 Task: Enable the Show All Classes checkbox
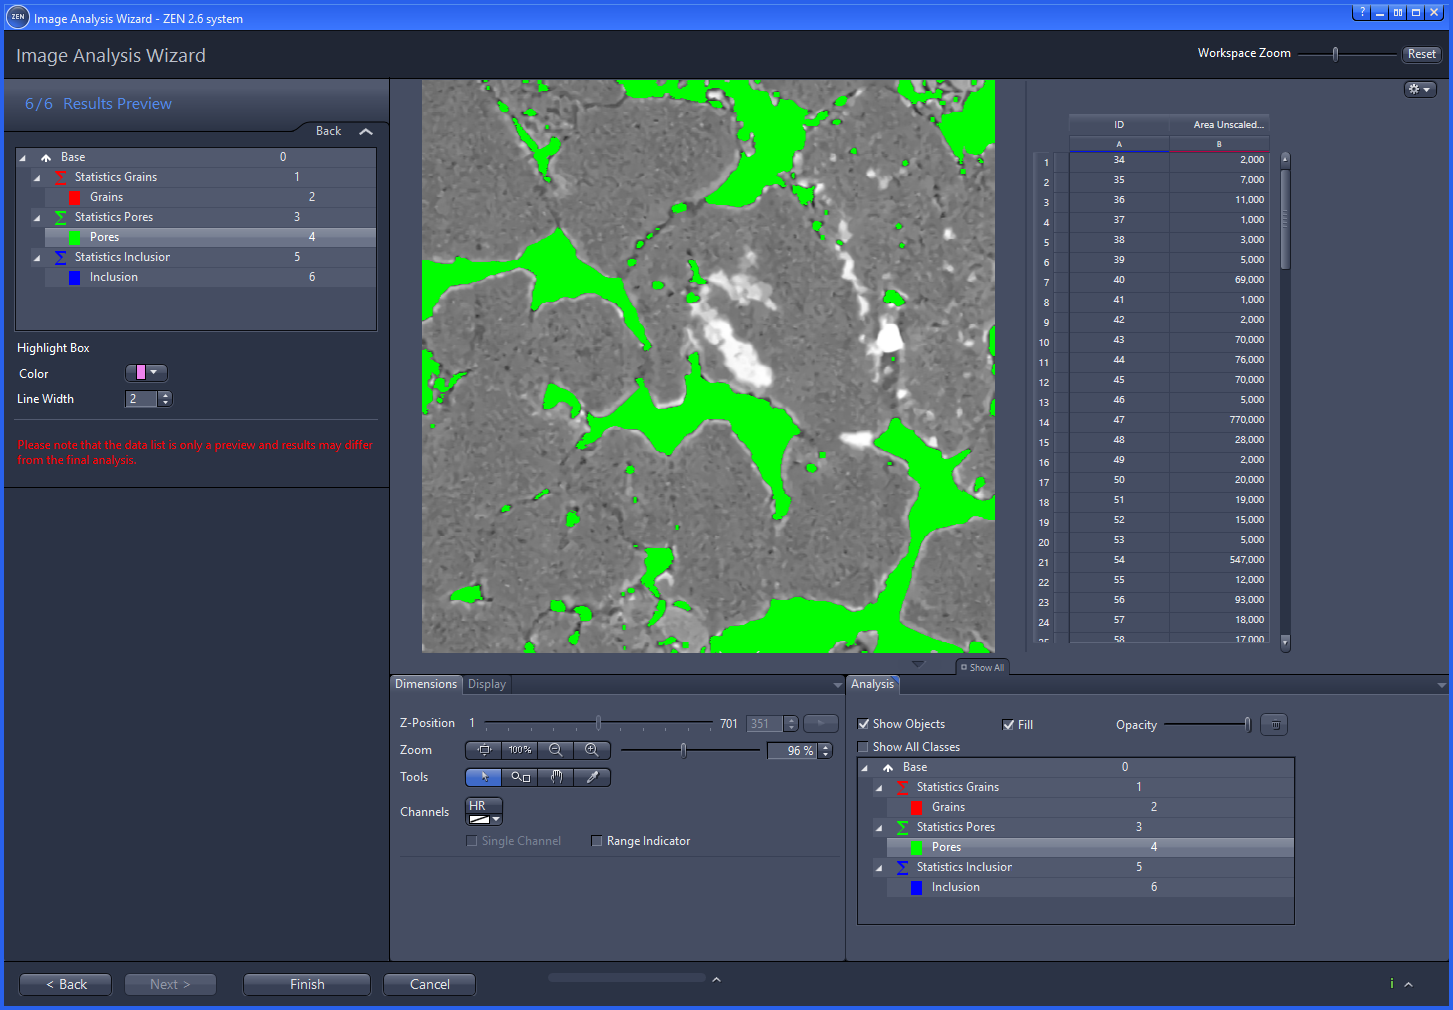[x=864, y=746]
